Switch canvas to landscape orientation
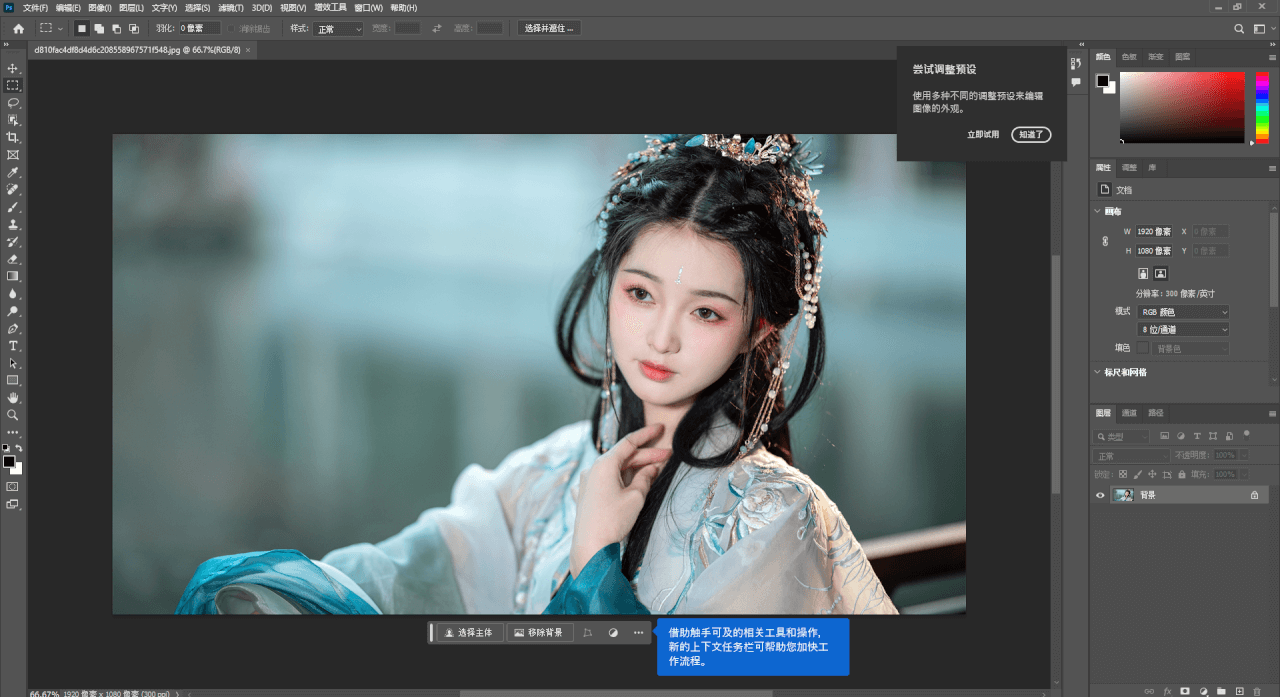1280x697 pixels. [x=1160, y=273]
